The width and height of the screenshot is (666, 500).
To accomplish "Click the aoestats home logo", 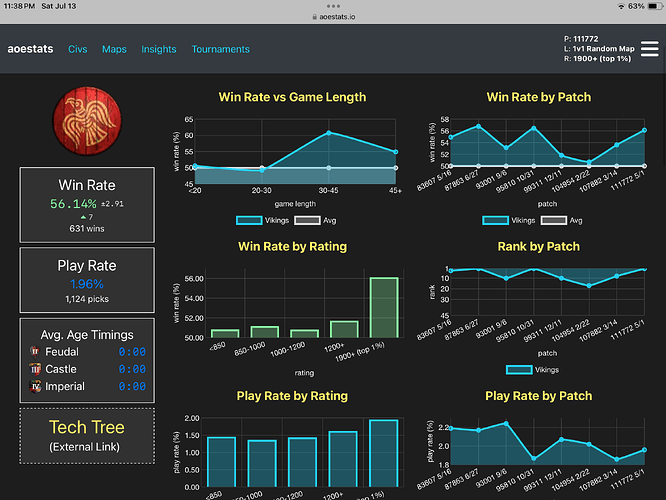I will coord(30,49).
